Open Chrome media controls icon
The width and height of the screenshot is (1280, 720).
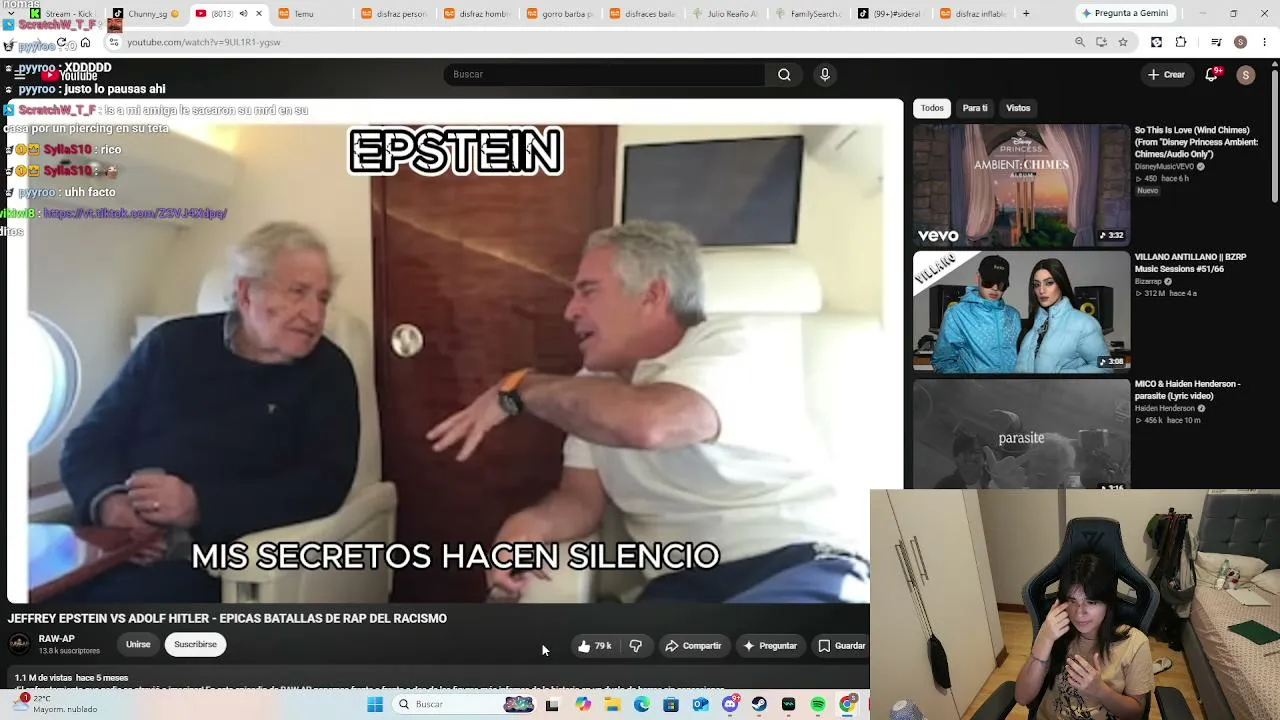point(1216,42)
